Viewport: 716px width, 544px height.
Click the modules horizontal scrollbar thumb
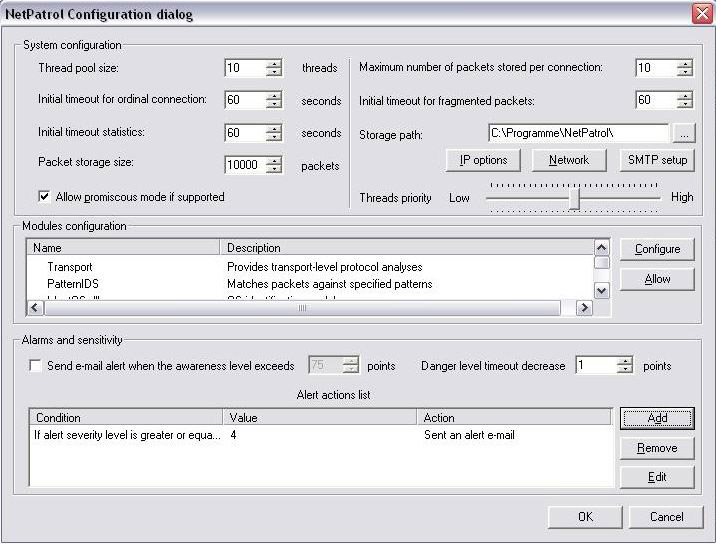pyautogui.click(x=302, y=308)
